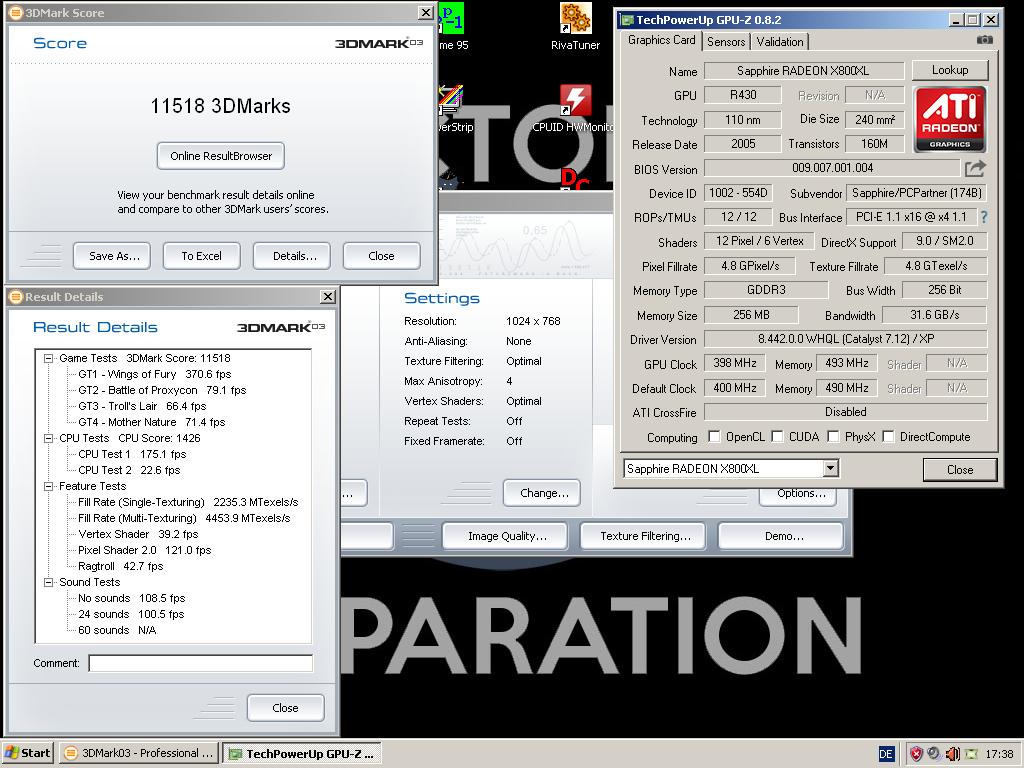Image resolution: width=1024 pixels, height=768 pixels.
Task: Click Close in the Result Details window
Action: coord(285,708)
